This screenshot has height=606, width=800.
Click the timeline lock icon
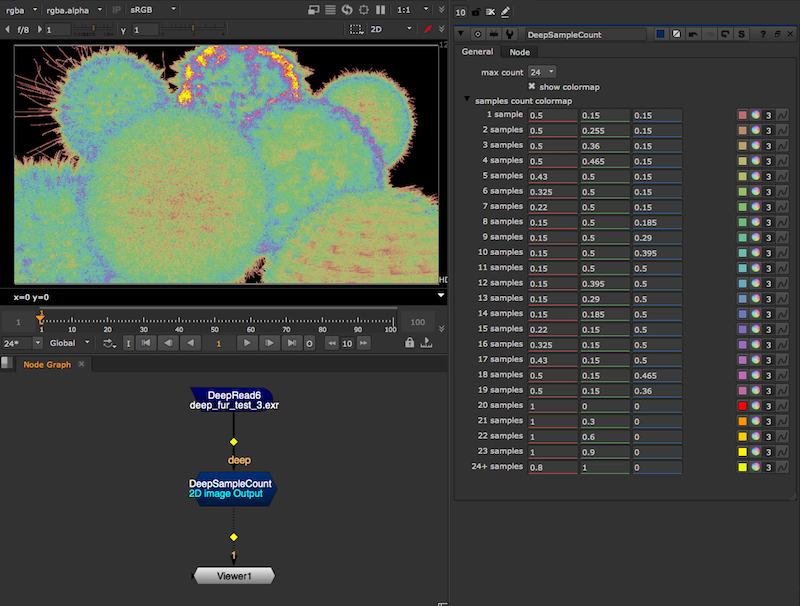(409, 343)
